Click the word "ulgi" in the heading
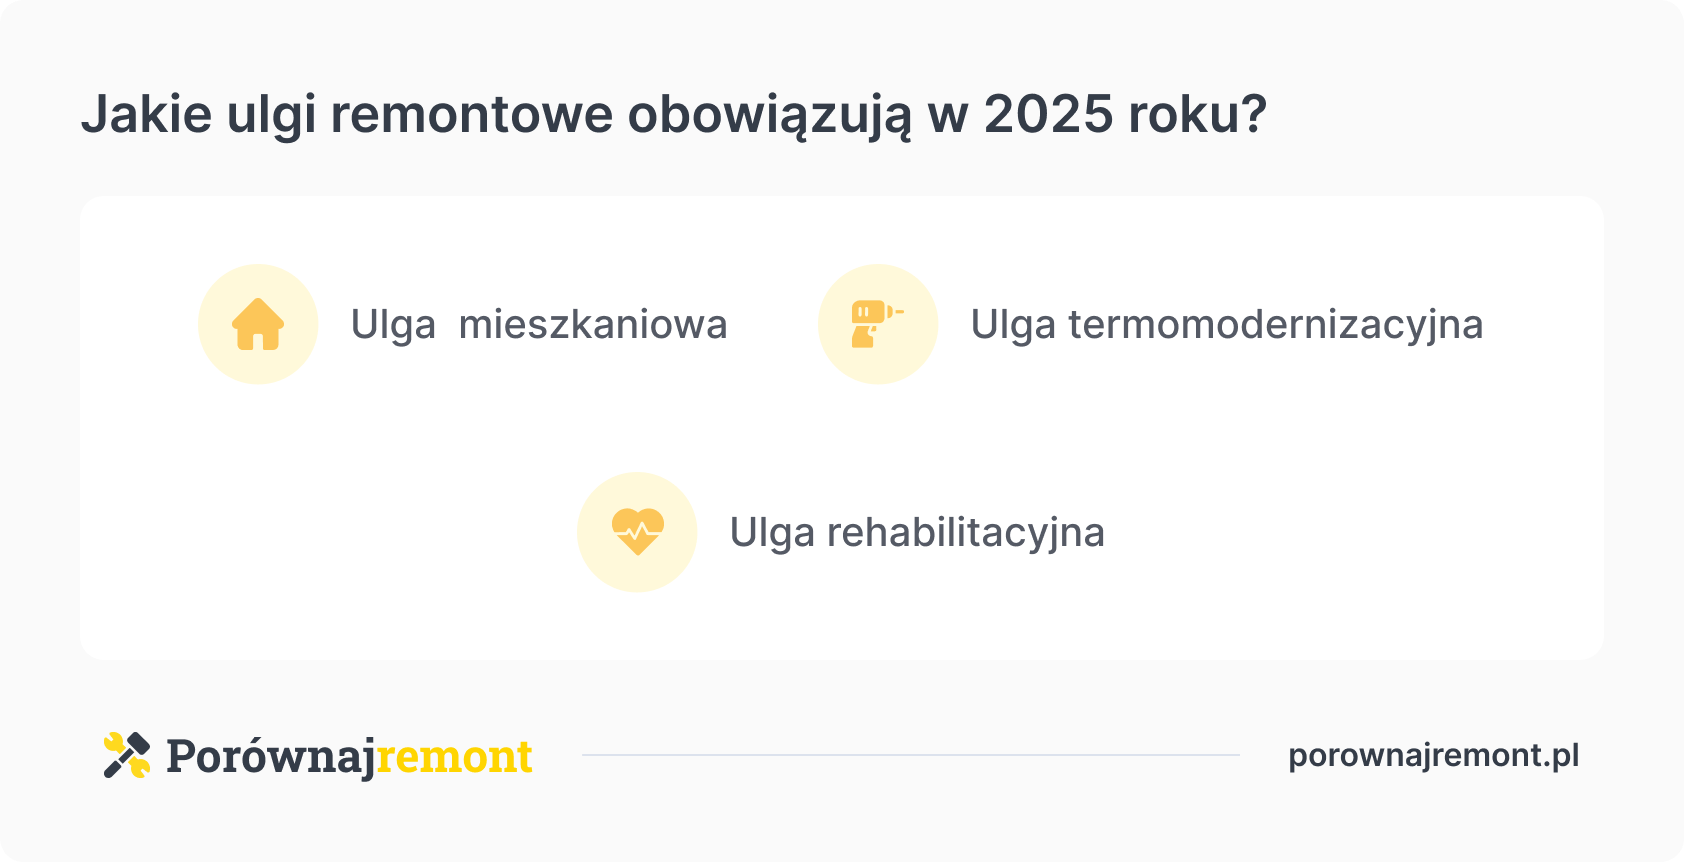 tap(271, 114)
